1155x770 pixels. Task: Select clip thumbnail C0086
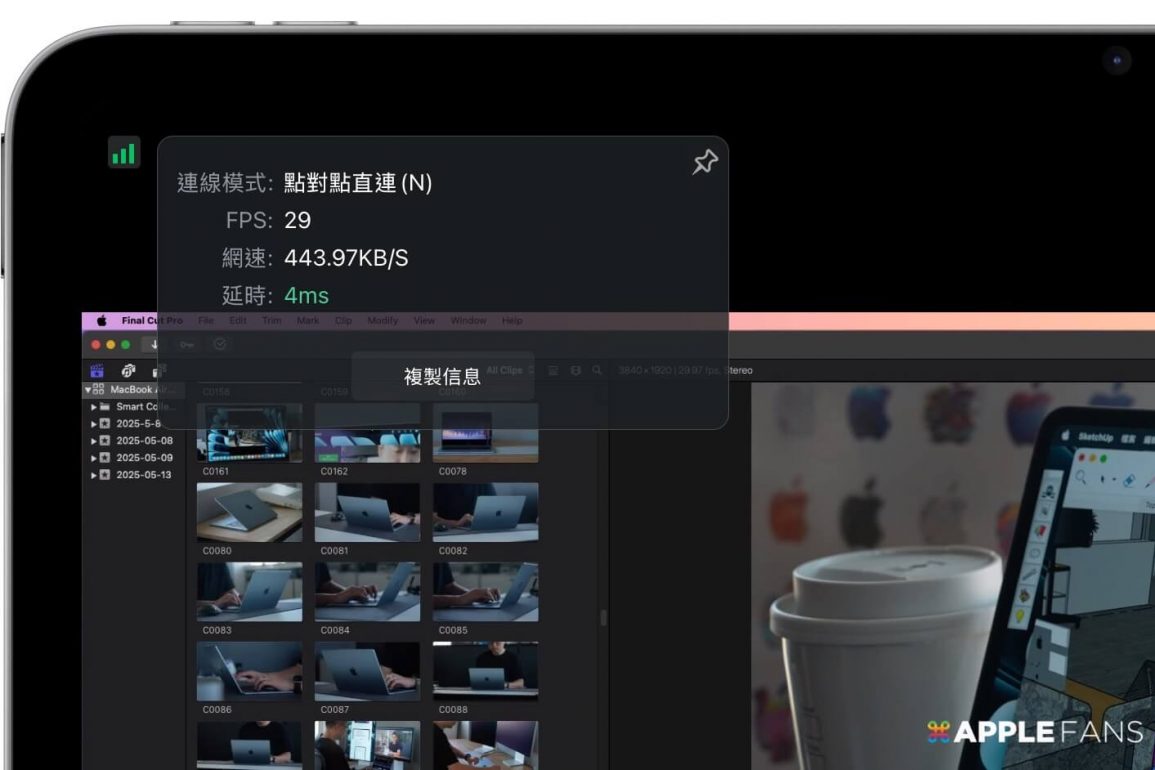point(249,671)
